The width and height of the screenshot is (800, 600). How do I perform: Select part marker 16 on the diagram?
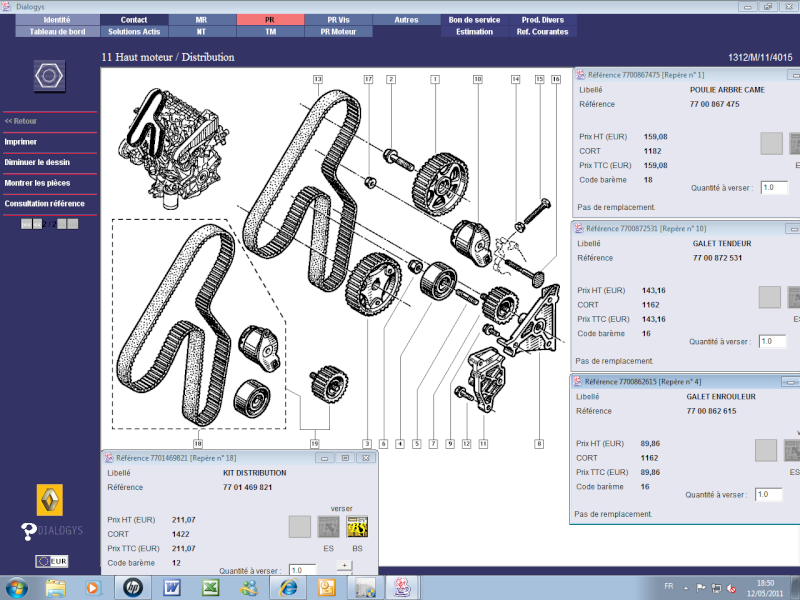[556, 79]
